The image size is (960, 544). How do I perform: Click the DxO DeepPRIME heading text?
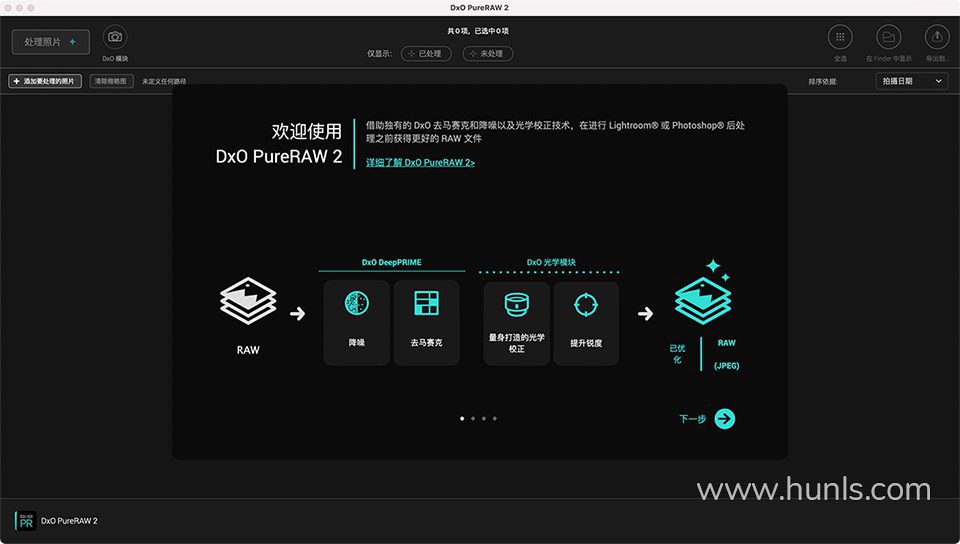click(x=391, y=263)
